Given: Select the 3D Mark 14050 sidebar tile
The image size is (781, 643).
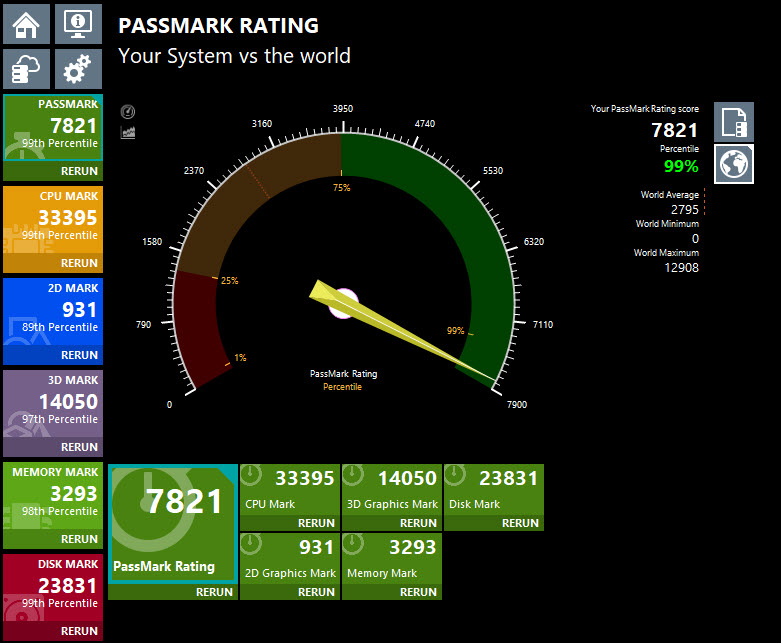Looking at the screenshot, I should tap(53, 404).
